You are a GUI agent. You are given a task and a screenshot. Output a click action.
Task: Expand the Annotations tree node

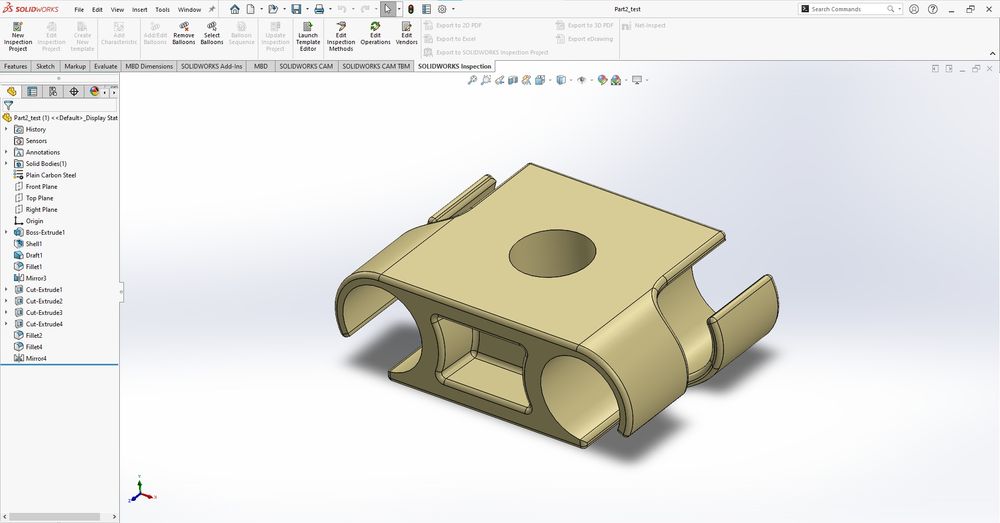coord(6,152)
